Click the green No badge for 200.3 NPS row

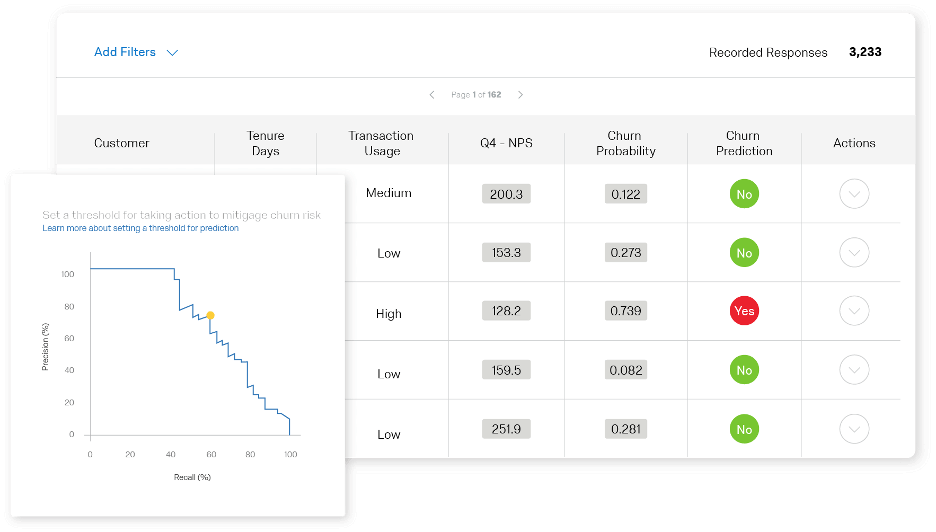tap(744, 194)
